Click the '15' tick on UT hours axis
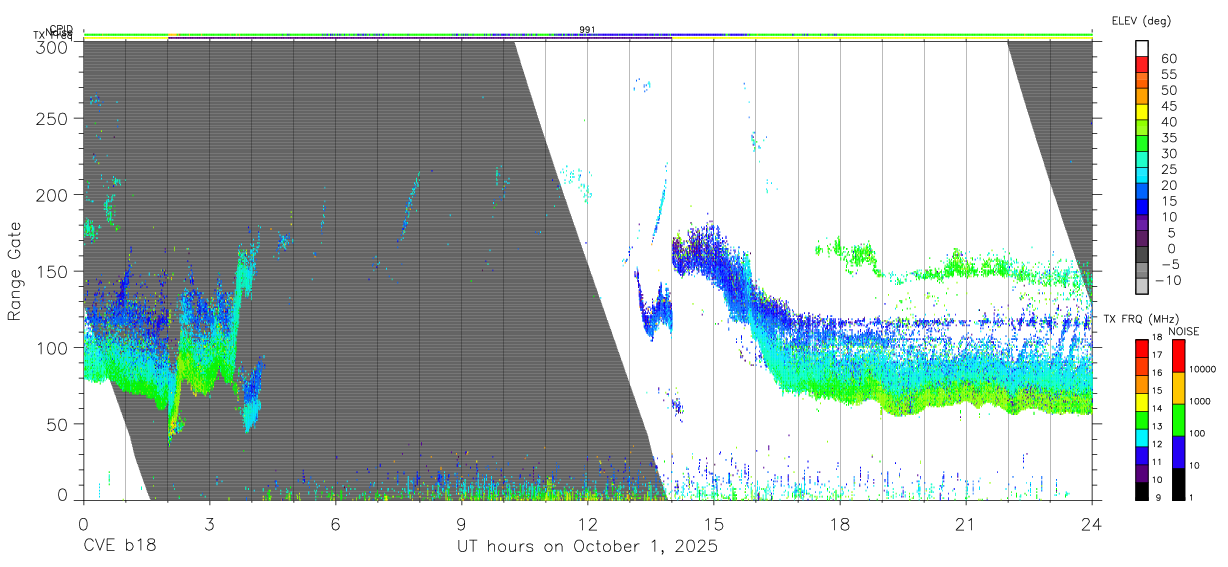Viewport: 1228px width, 567px height. pyautogui.click(x=713, y=524)
